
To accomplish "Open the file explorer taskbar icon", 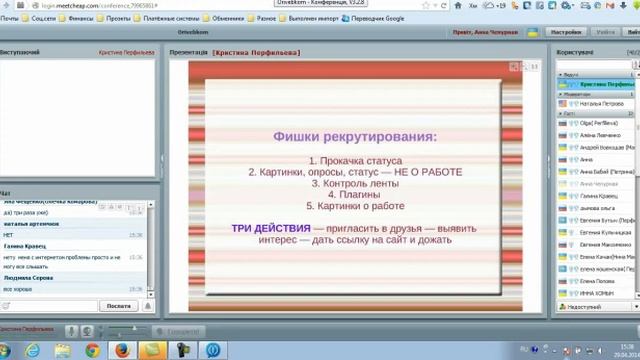I will tap(62, 350).
